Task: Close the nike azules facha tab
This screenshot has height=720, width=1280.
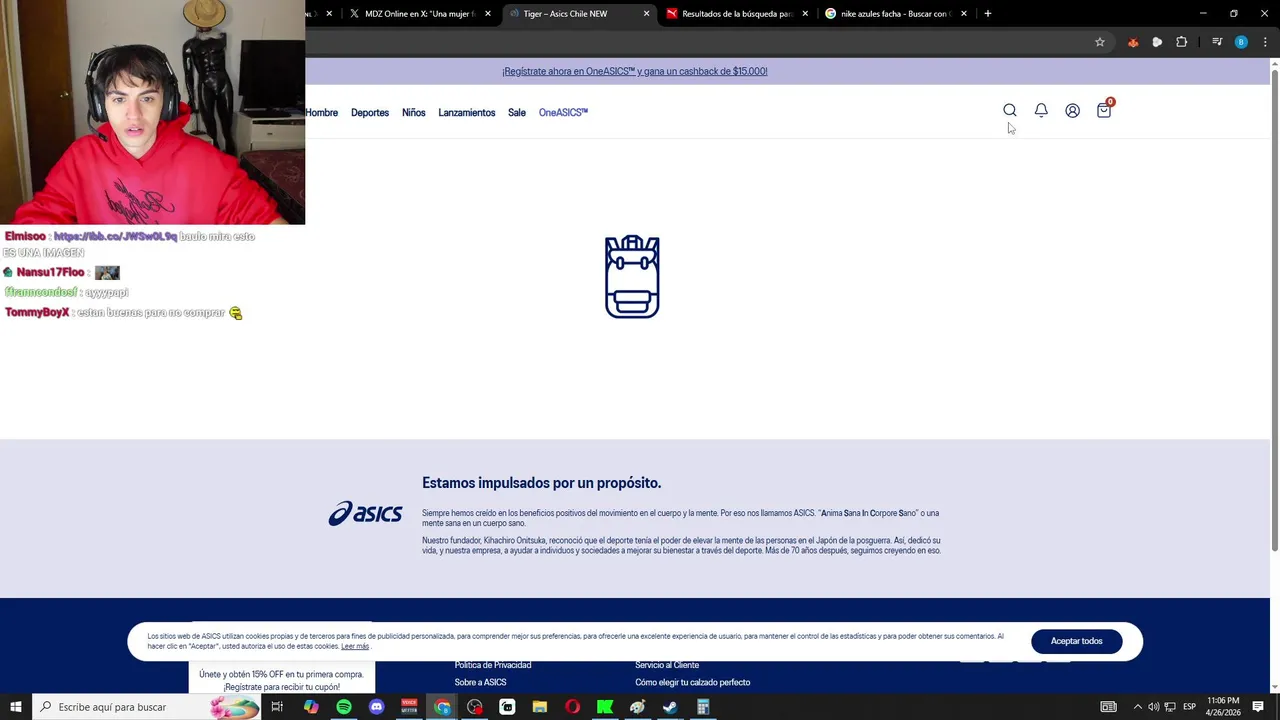Action: (x=964, y=14)
